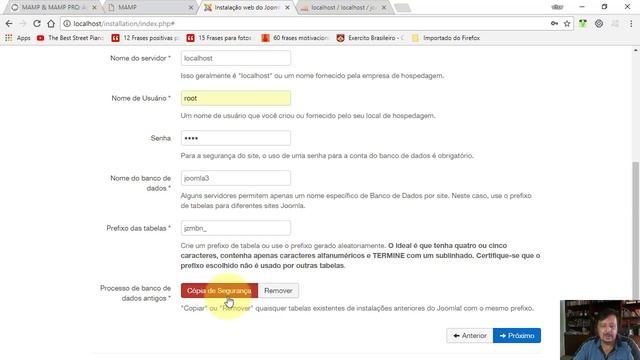Go to the previous step with Anterior

coord(470,336)
